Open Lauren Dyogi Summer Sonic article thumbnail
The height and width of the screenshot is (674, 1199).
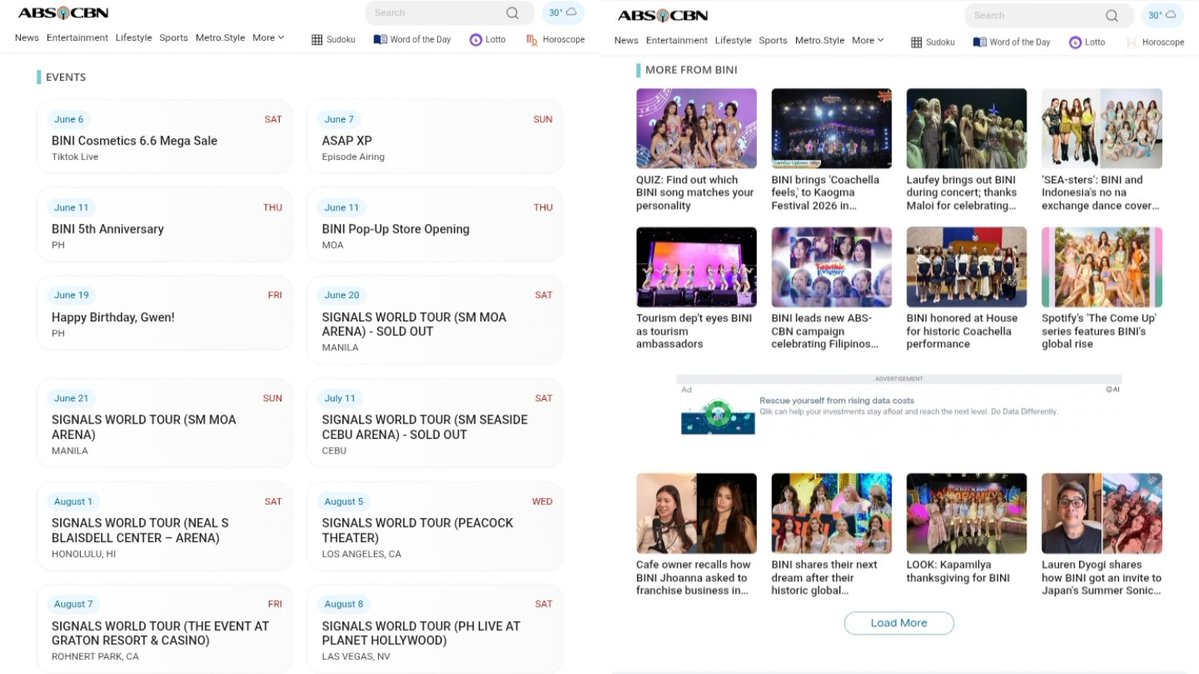(x=1102, y=513)
